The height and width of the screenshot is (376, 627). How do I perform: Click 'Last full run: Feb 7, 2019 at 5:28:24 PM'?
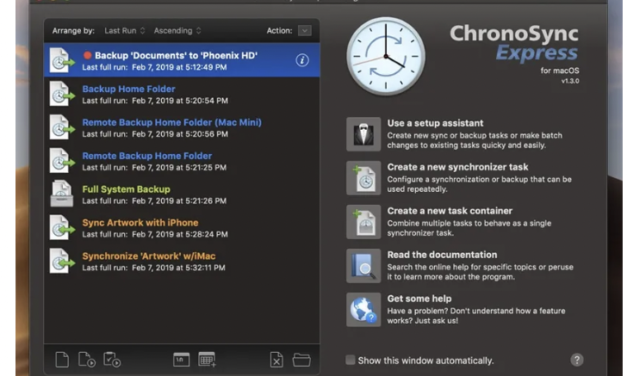point(155,234)
